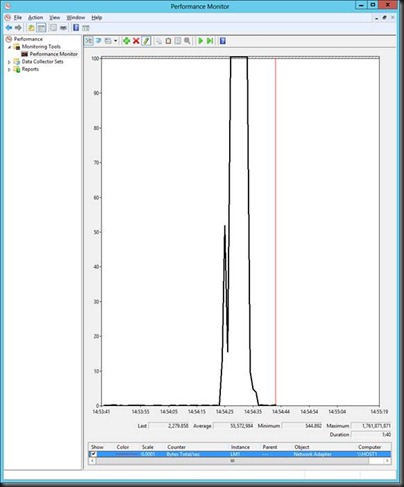
Task: Click the Bytes Total/sec counter cell
Action: (183, 454)
